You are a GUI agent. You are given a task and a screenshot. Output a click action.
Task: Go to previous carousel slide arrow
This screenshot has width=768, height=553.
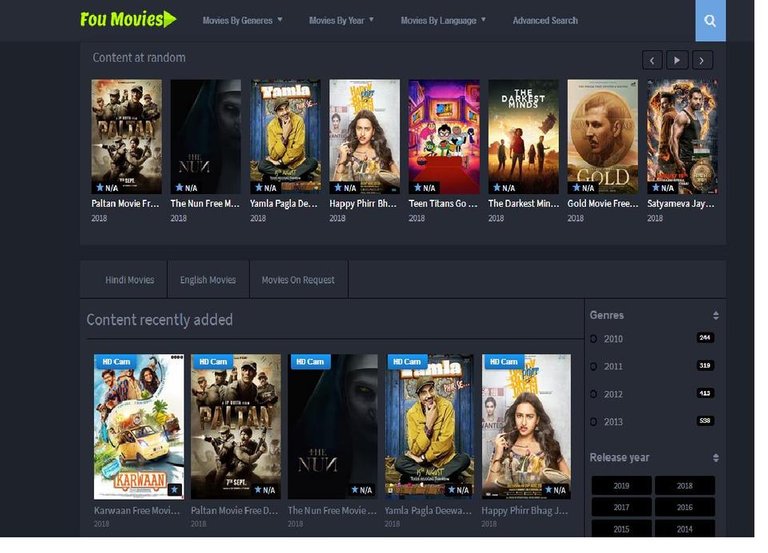tap(652, 60)
